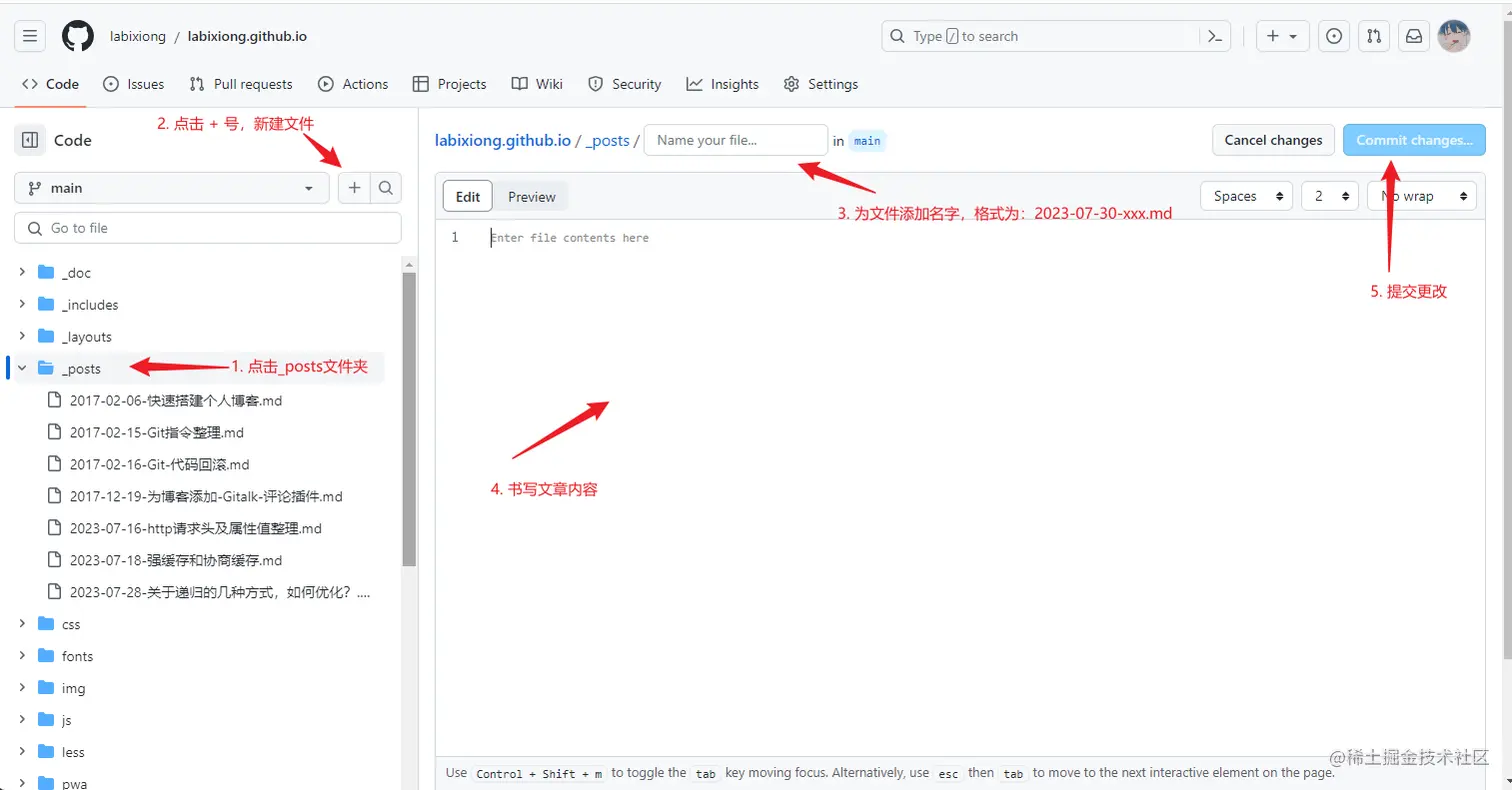Select the Edit tab in editor
The image size is (1512, 790).
coord(468,197)
